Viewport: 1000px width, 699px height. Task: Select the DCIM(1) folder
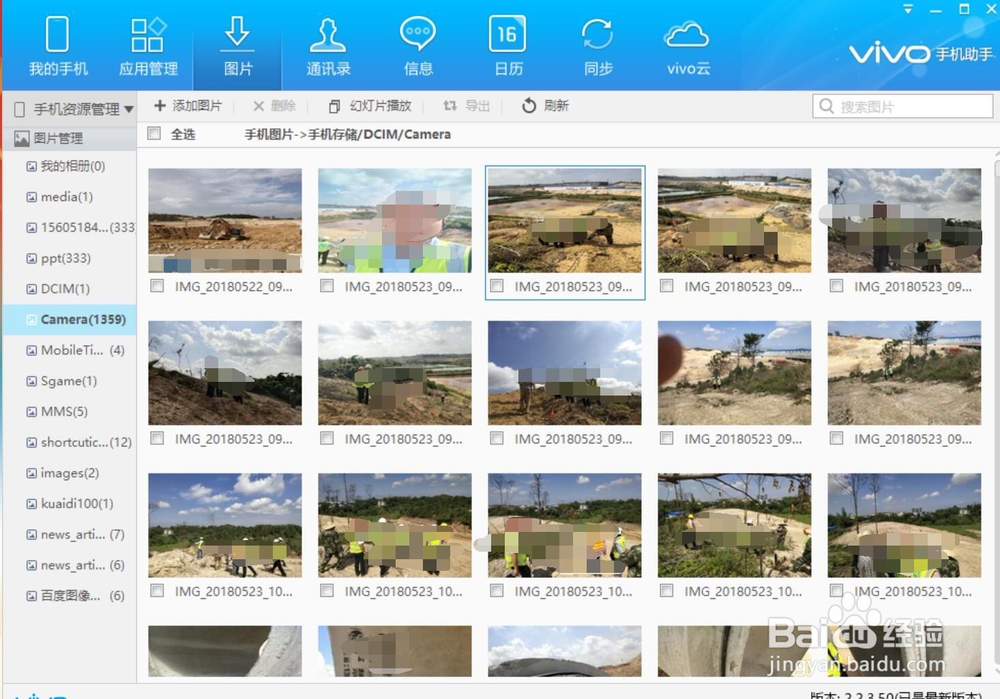coord(70,289)
